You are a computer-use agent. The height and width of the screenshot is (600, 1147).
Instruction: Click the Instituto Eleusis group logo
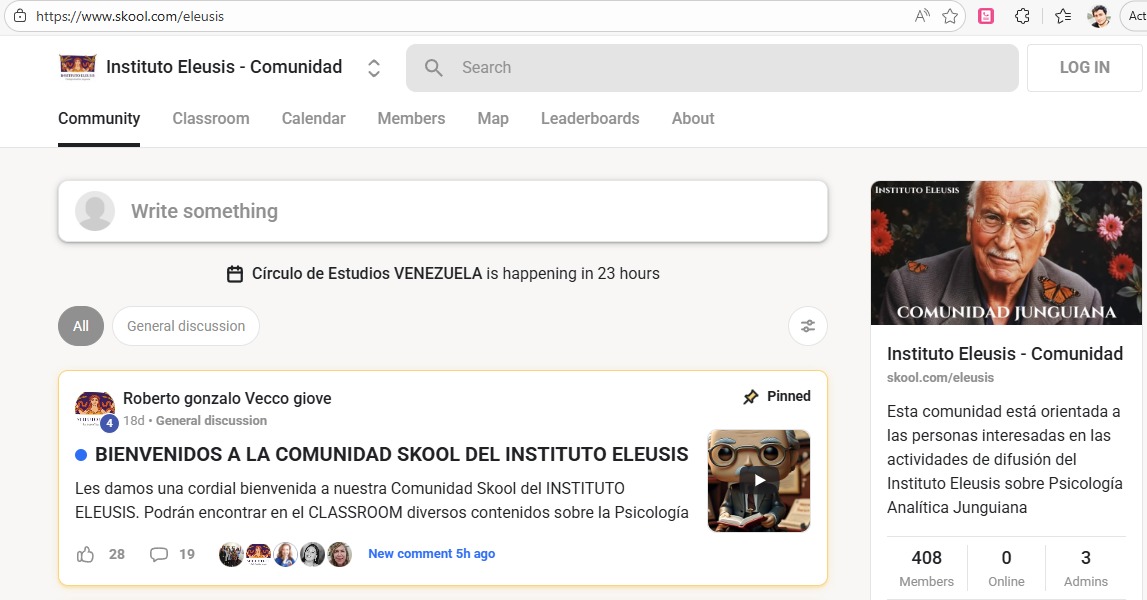78,67
